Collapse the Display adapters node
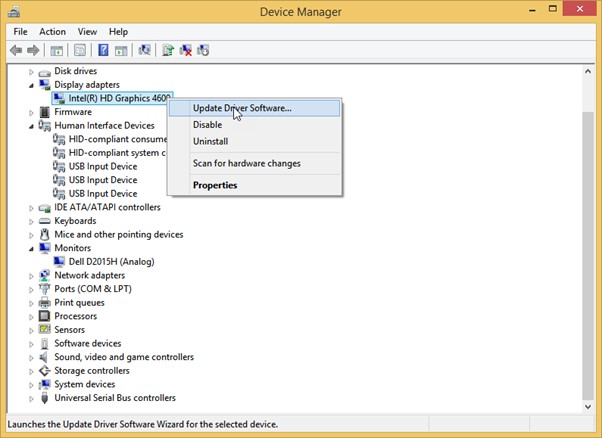Image resolution: width=602 pixels, height=438 pixels. [x=31, y=85]
